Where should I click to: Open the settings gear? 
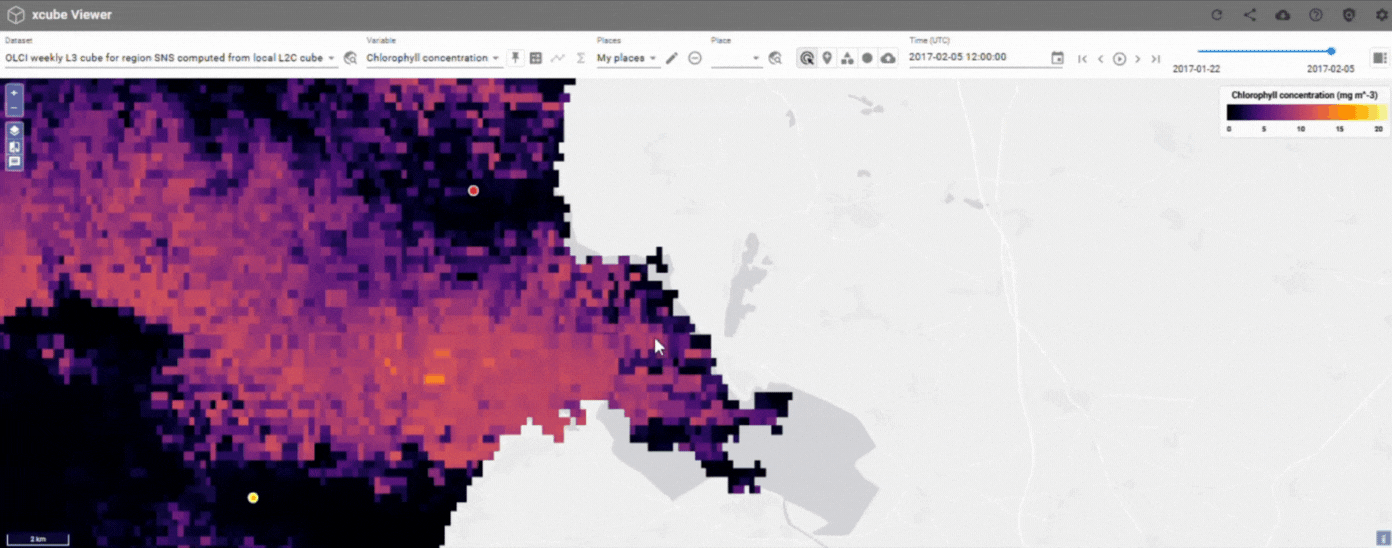click(x=1382, y=15)
